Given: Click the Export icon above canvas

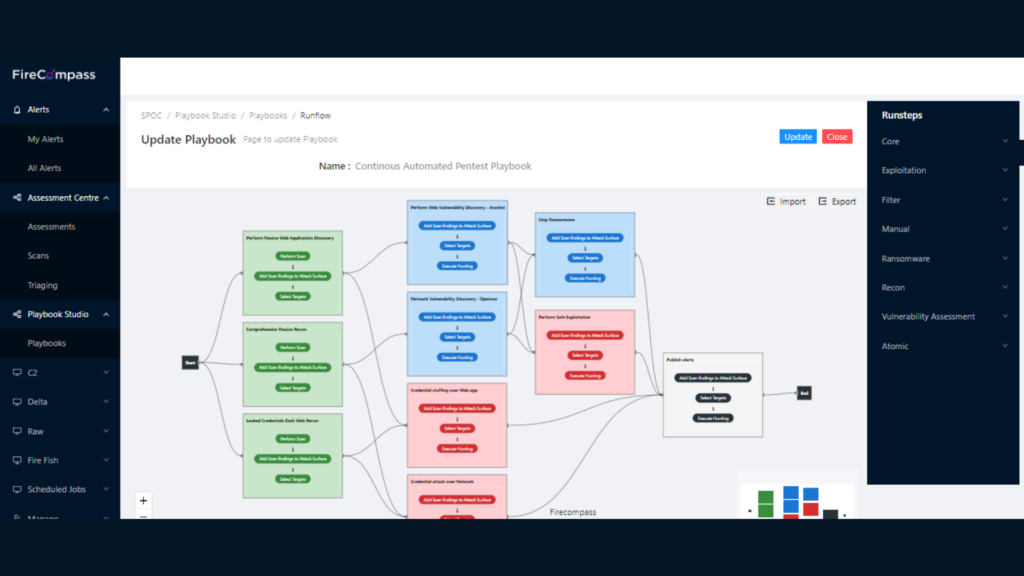Looking at the screenshot, I should 822,201.
